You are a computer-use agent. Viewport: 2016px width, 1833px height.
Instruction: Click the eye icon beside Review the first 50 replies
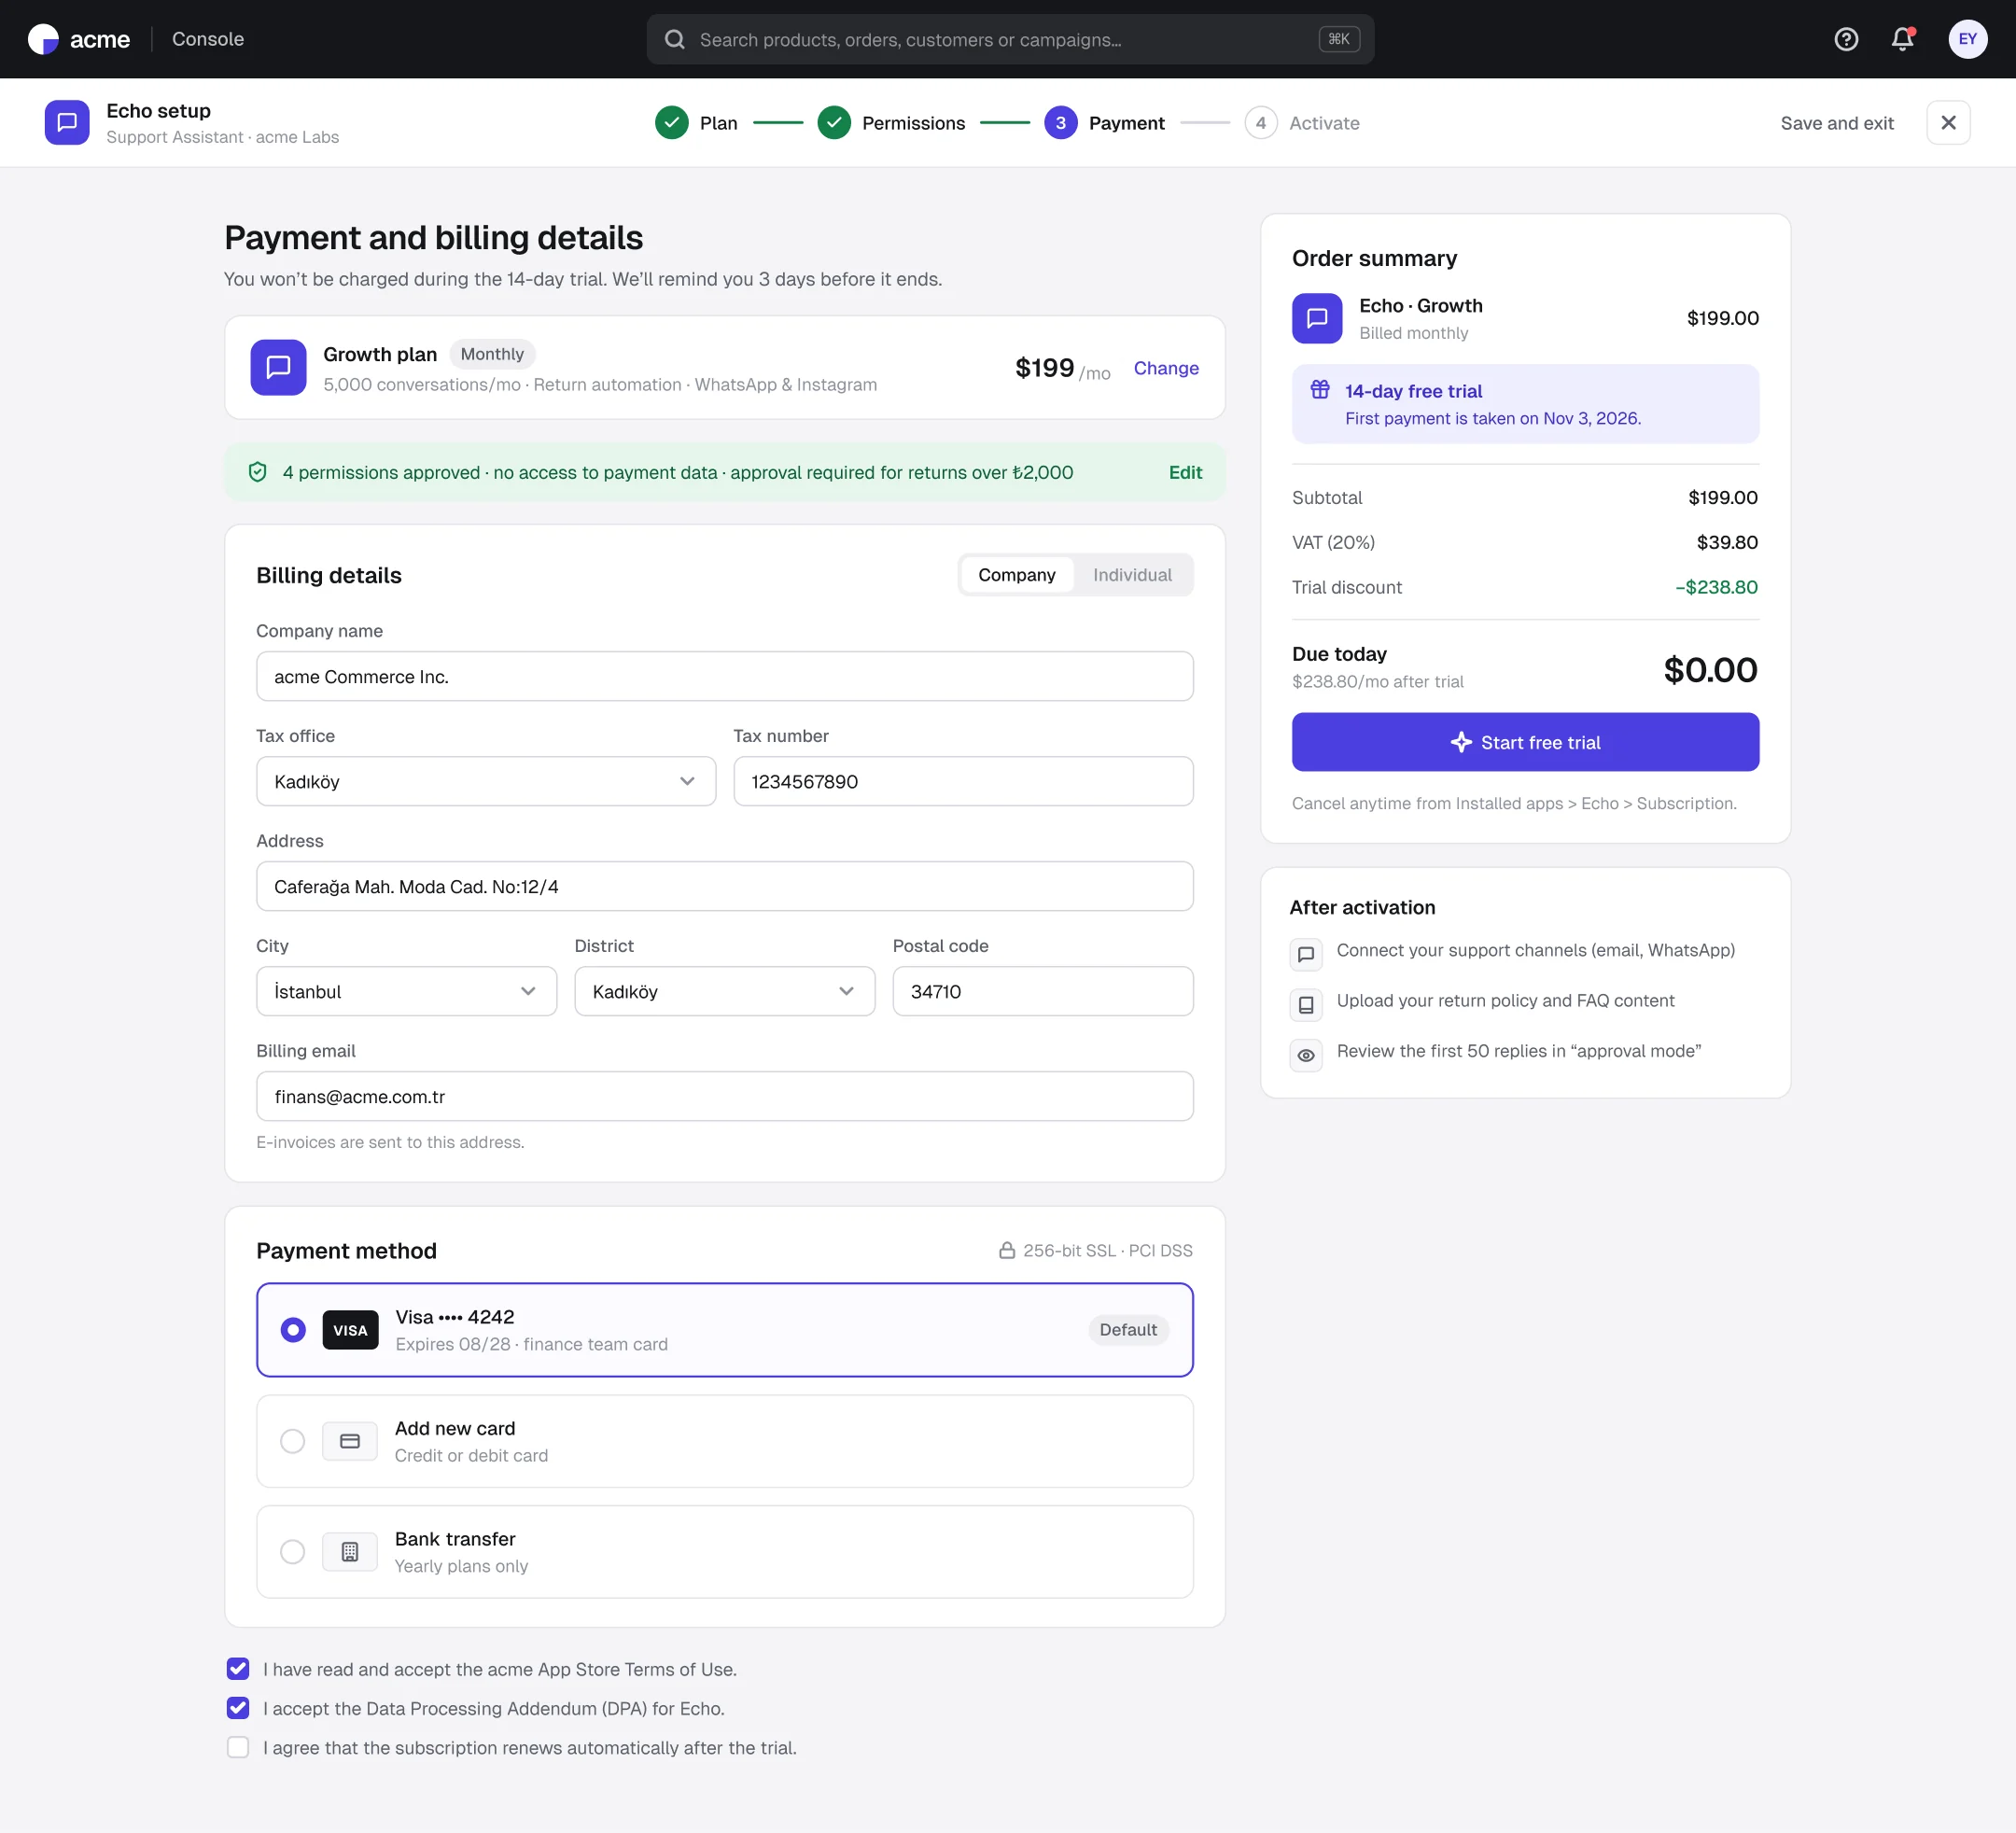[1306, 1055]
